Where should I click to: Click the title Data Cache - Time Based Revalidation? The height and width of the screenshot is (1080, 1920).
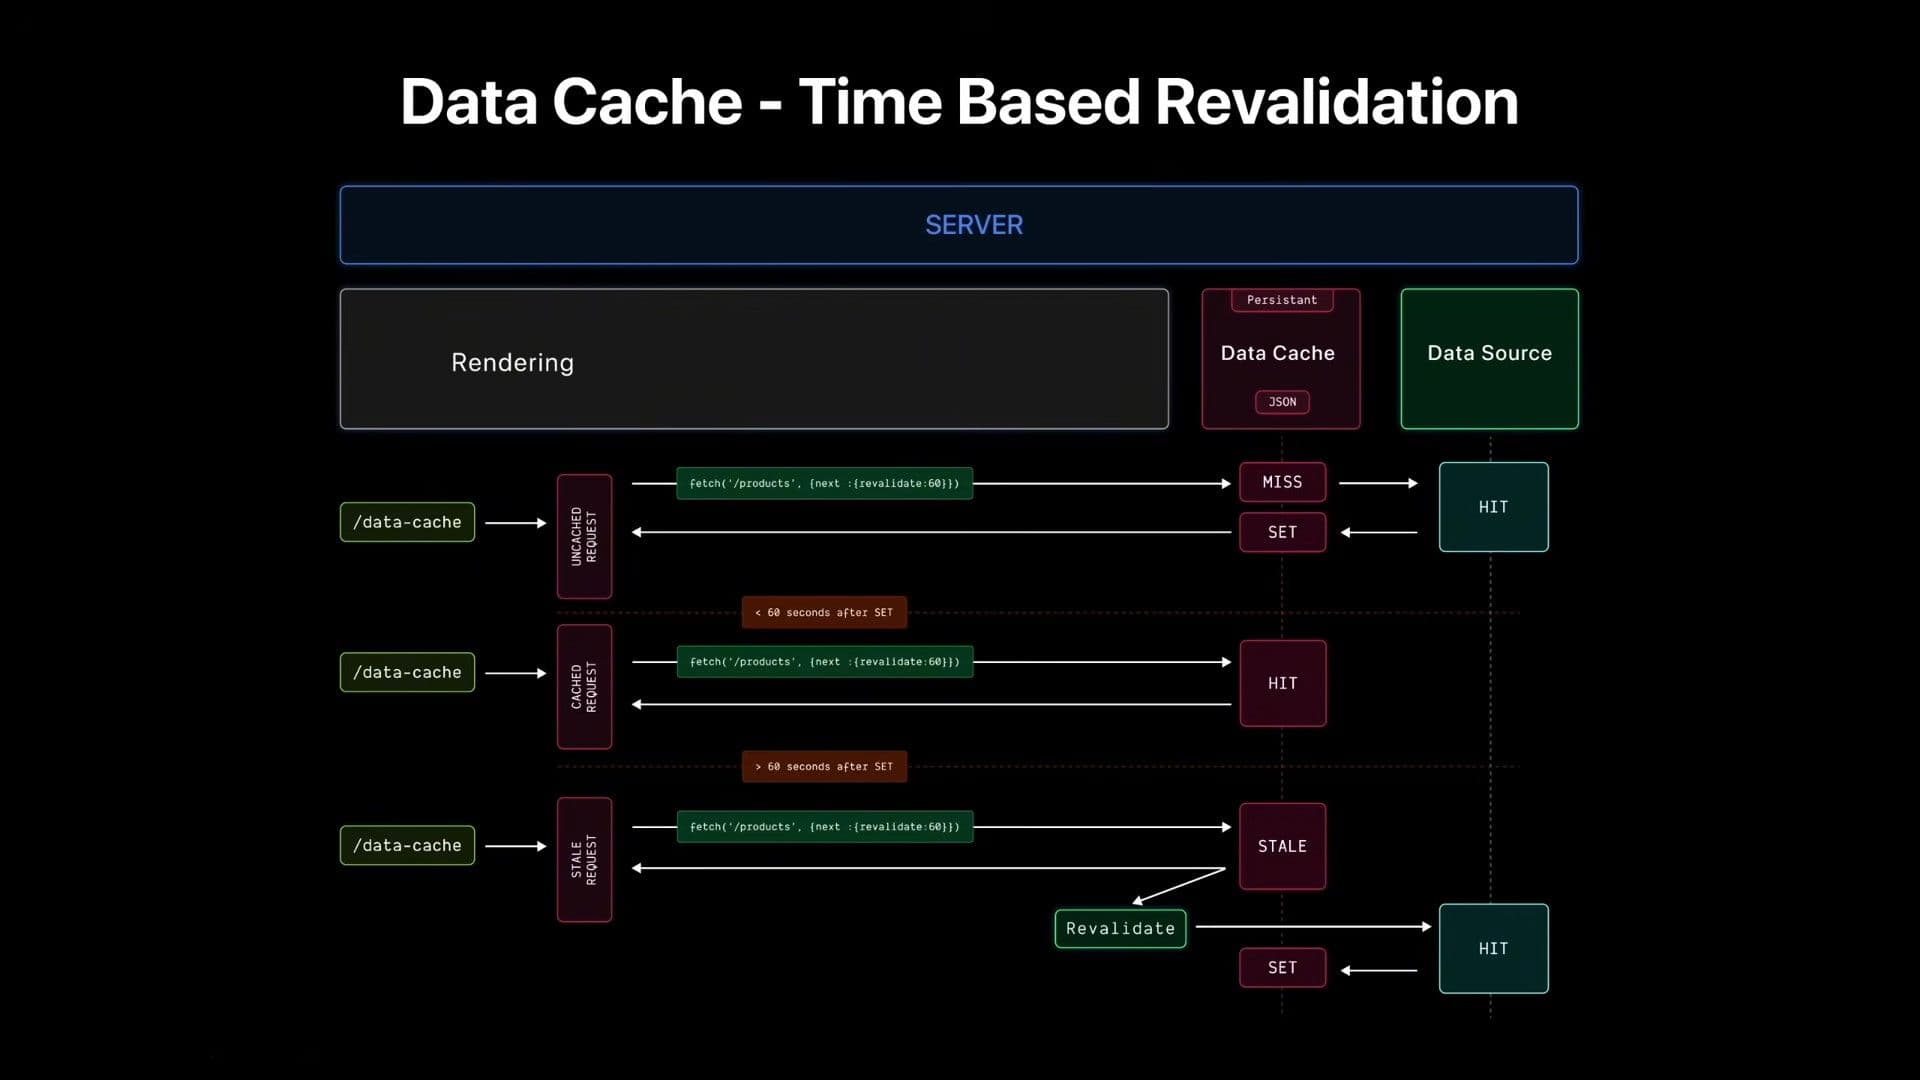pyautogui.click(x=959, y=100)
